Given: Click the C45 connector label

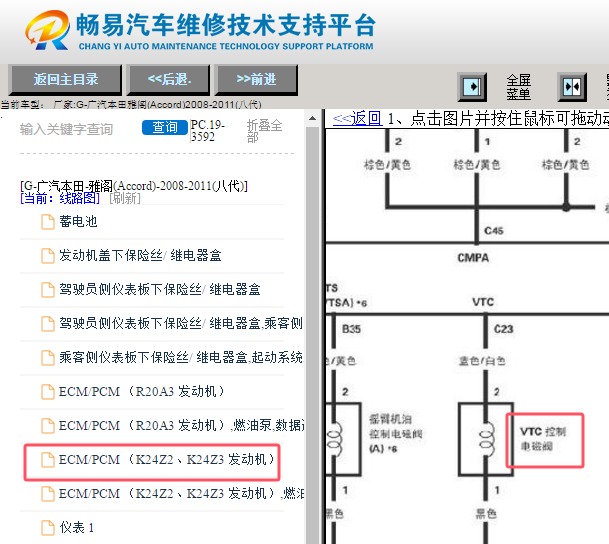Looking at the screenshot, I should pos(493,231).
